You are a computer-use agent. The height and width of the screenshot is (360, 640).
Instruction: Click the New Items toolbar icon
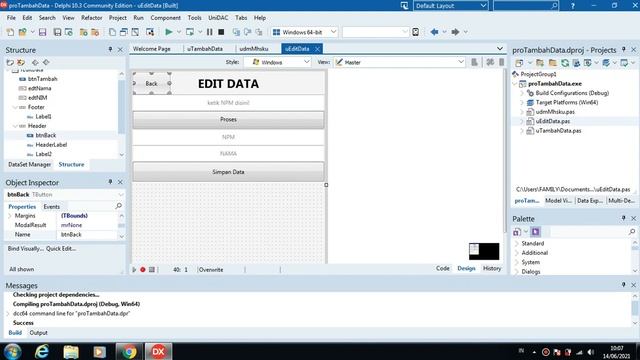(10, 32)
